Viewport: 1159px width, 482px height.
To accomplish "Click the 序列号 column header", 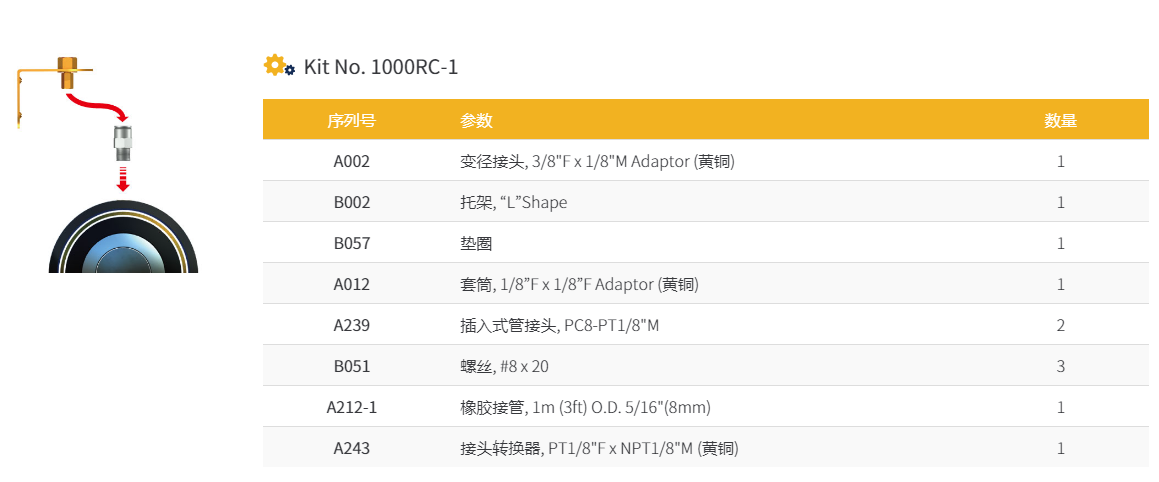I will point(351,121).
